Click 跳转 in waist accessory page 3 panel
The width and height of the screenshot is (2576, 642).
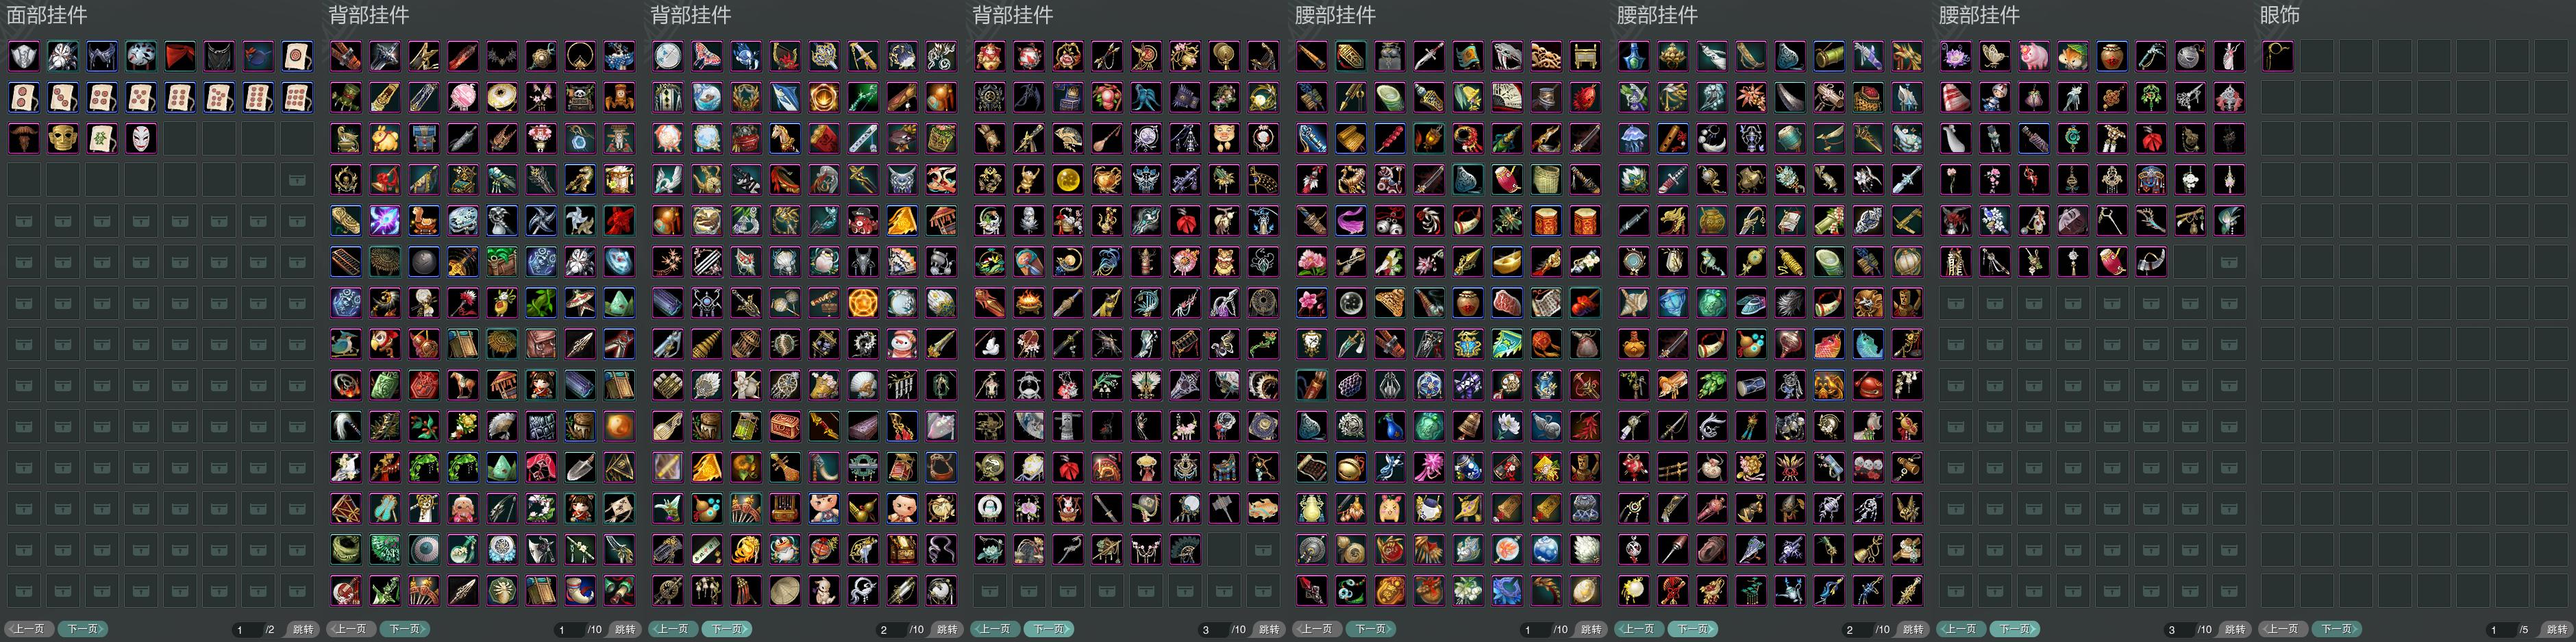tap(2234, 629)
